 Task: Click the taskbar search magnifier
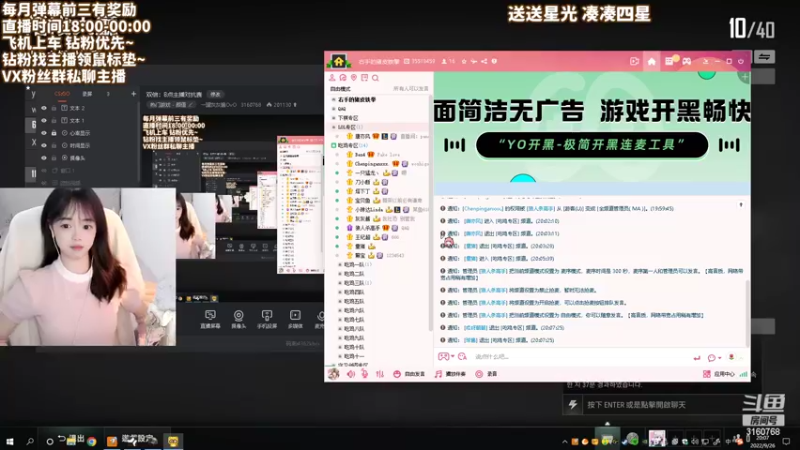pyautogui.click(x=30, y=441)
